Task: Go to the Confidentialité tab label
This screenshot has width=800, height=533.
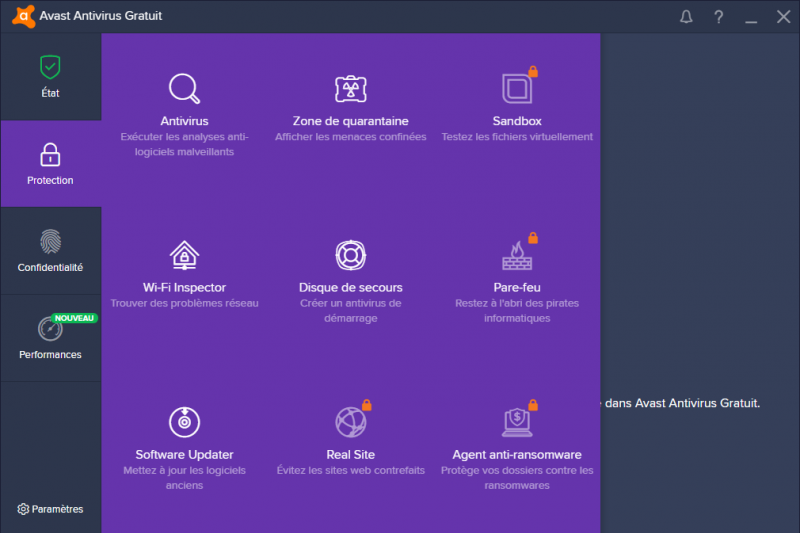Action: point(50,267)
